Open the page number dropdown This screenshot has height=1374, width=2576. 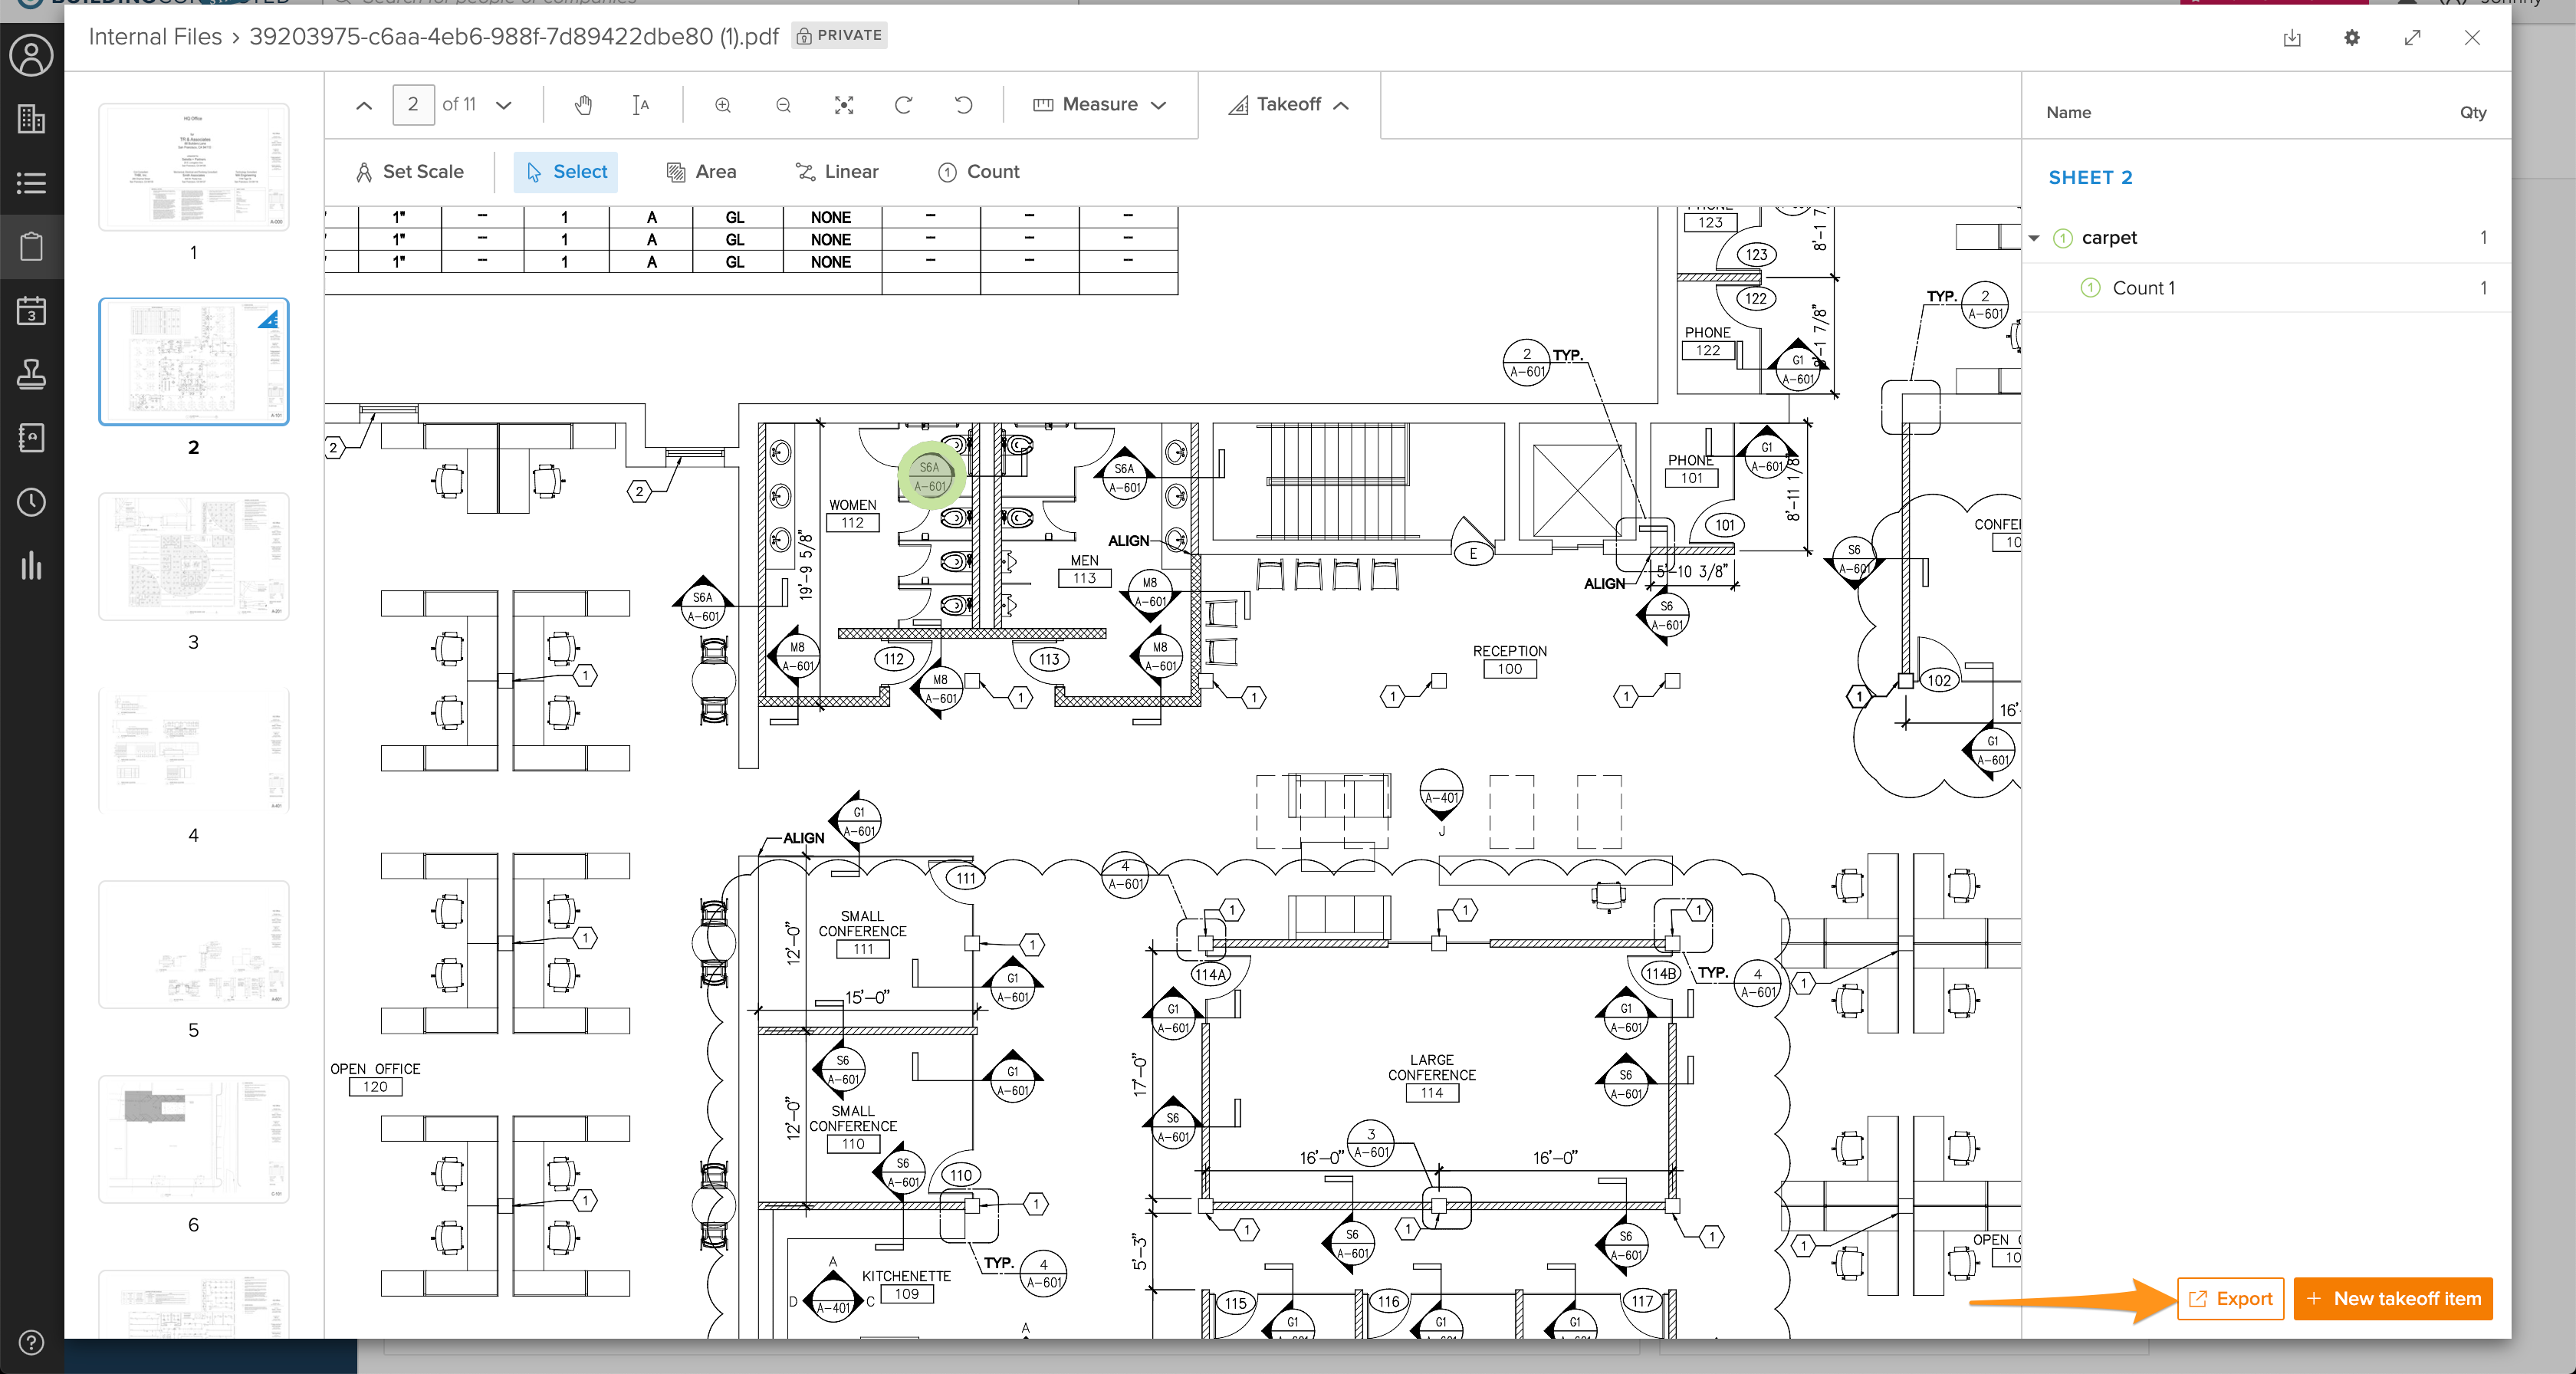(x=504, y=105)
